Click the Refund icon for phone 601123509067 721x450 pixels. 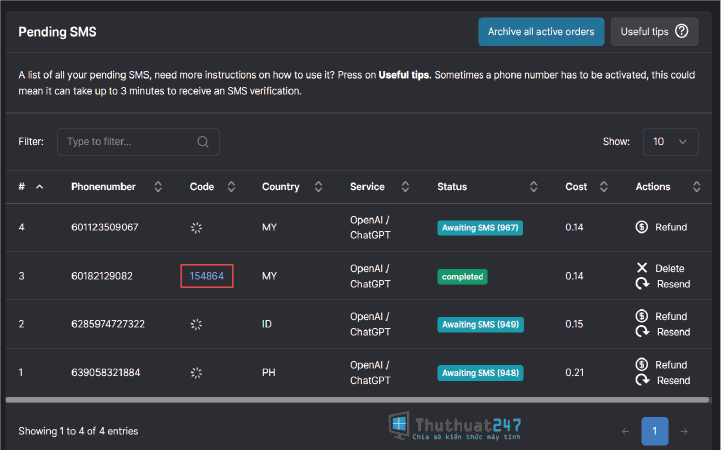tap(641, 227)
